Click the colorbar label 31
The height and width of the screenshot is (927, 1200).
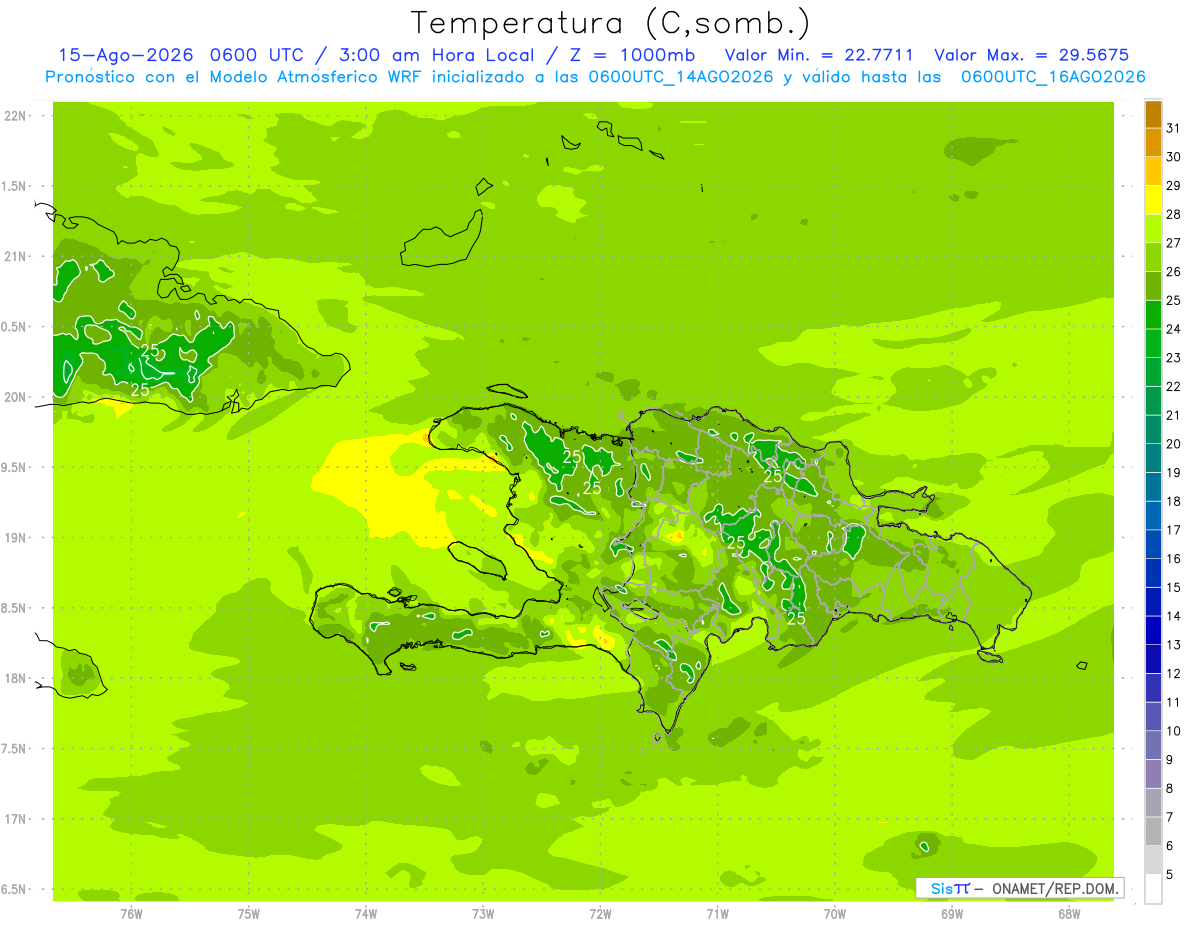pos(1173,128)
